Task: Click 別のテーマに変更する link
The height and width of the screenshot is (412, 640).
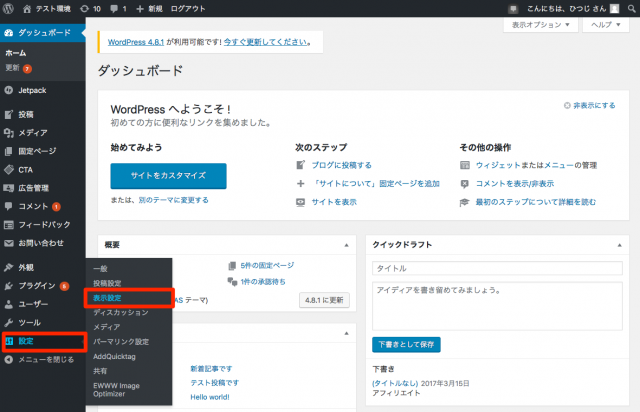Action: [x=173, y=200]
